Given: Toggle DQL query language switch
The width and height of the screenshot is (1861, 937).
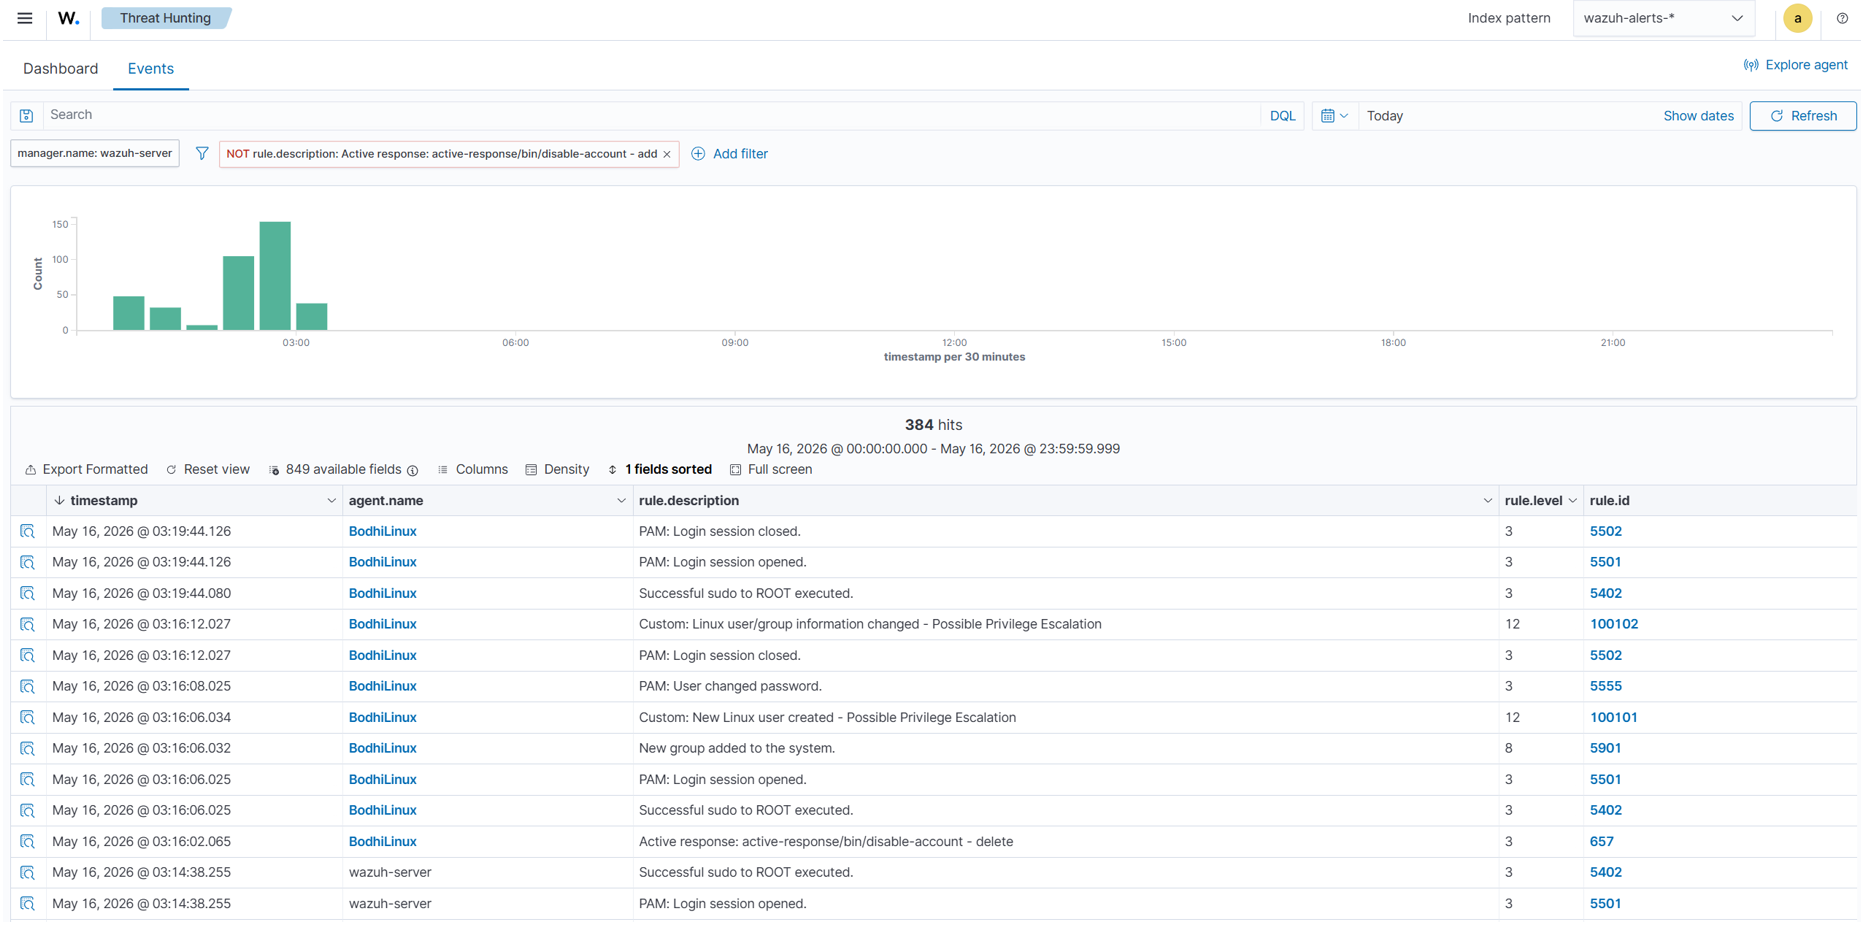Looking at the screenshot, I should click(x=1282, y=116).
